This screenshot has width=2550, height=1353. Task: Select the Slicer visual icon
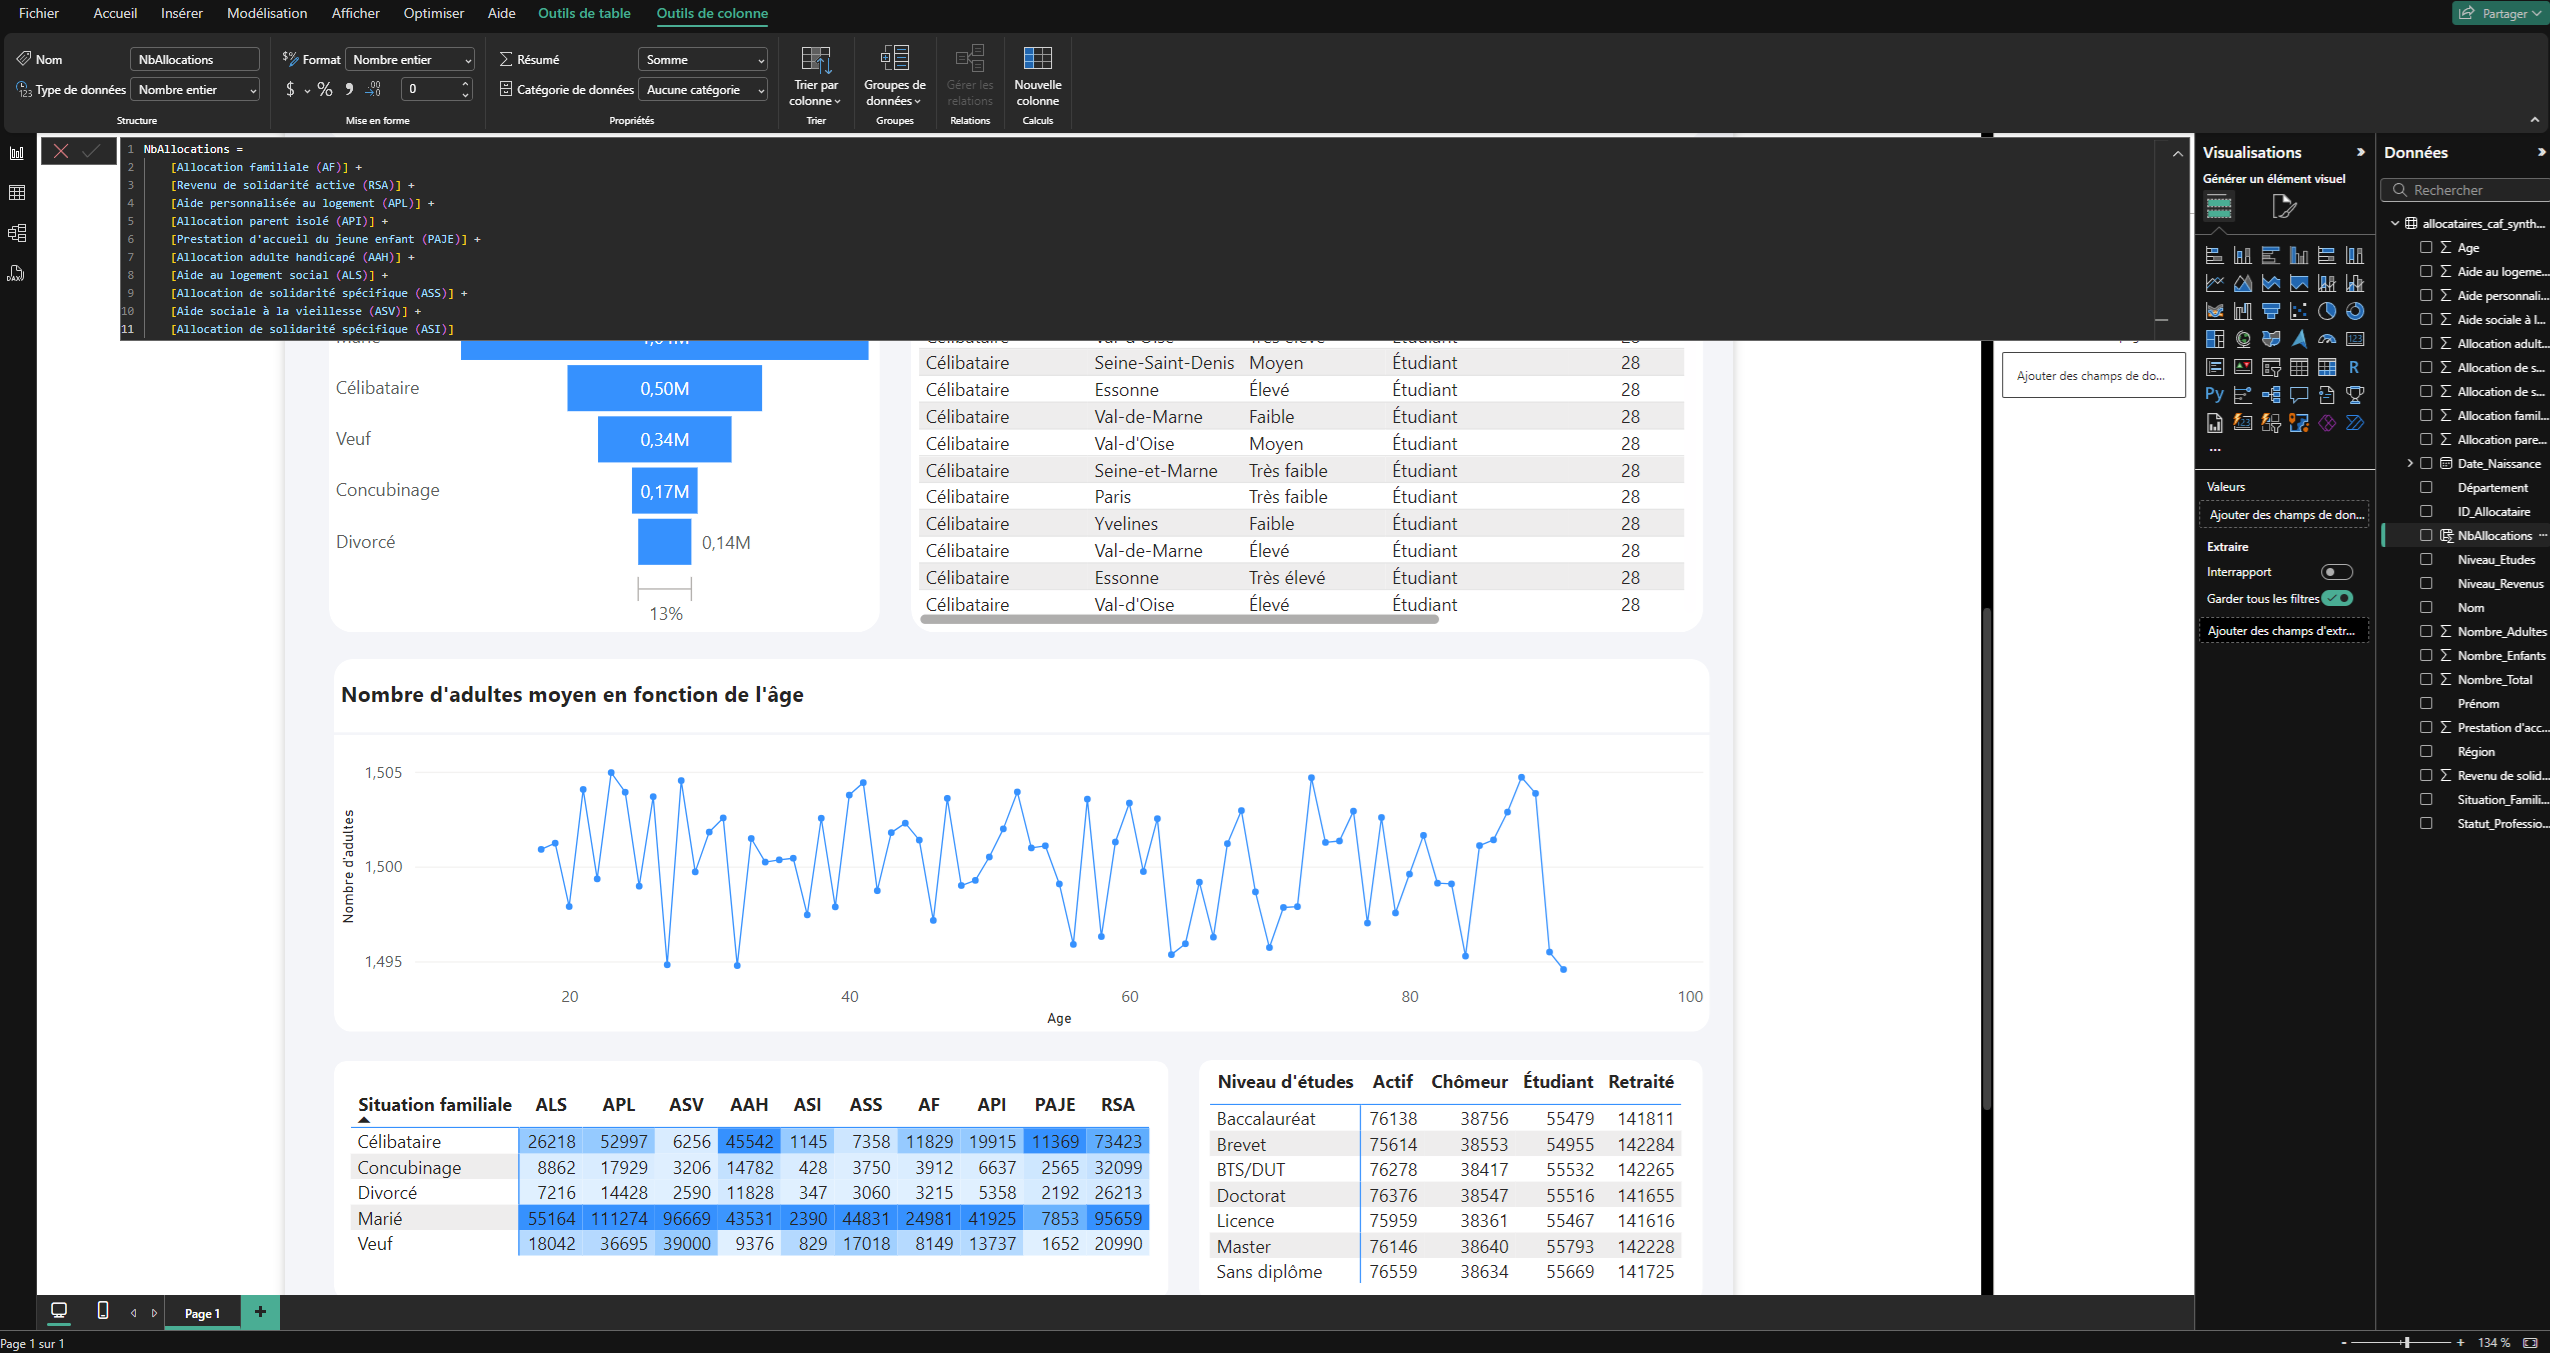coord(2271,367)
